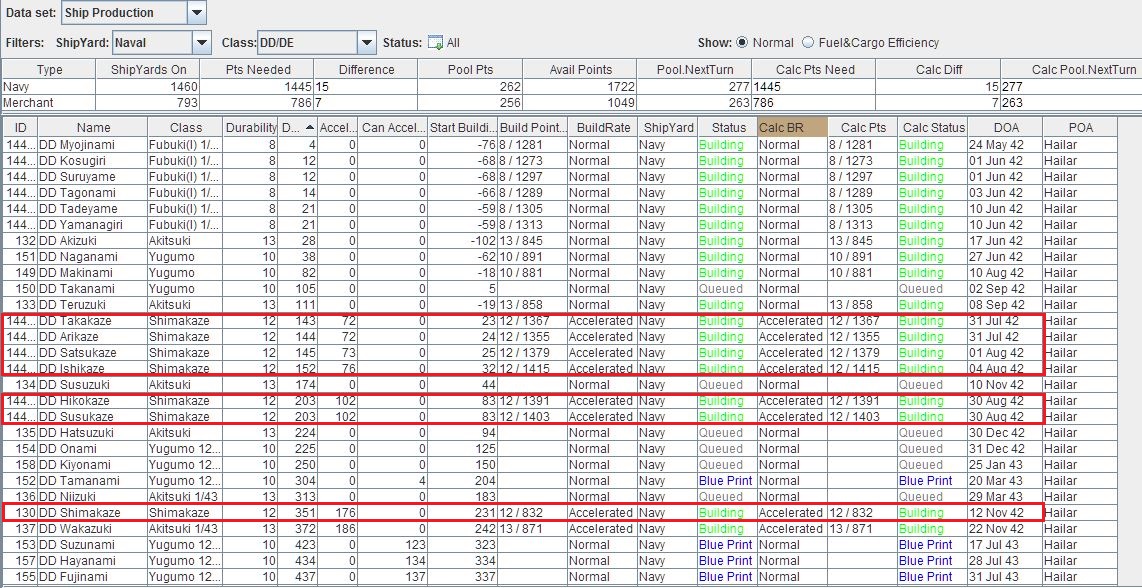Select the Navy row in summary table

(571, 87)
